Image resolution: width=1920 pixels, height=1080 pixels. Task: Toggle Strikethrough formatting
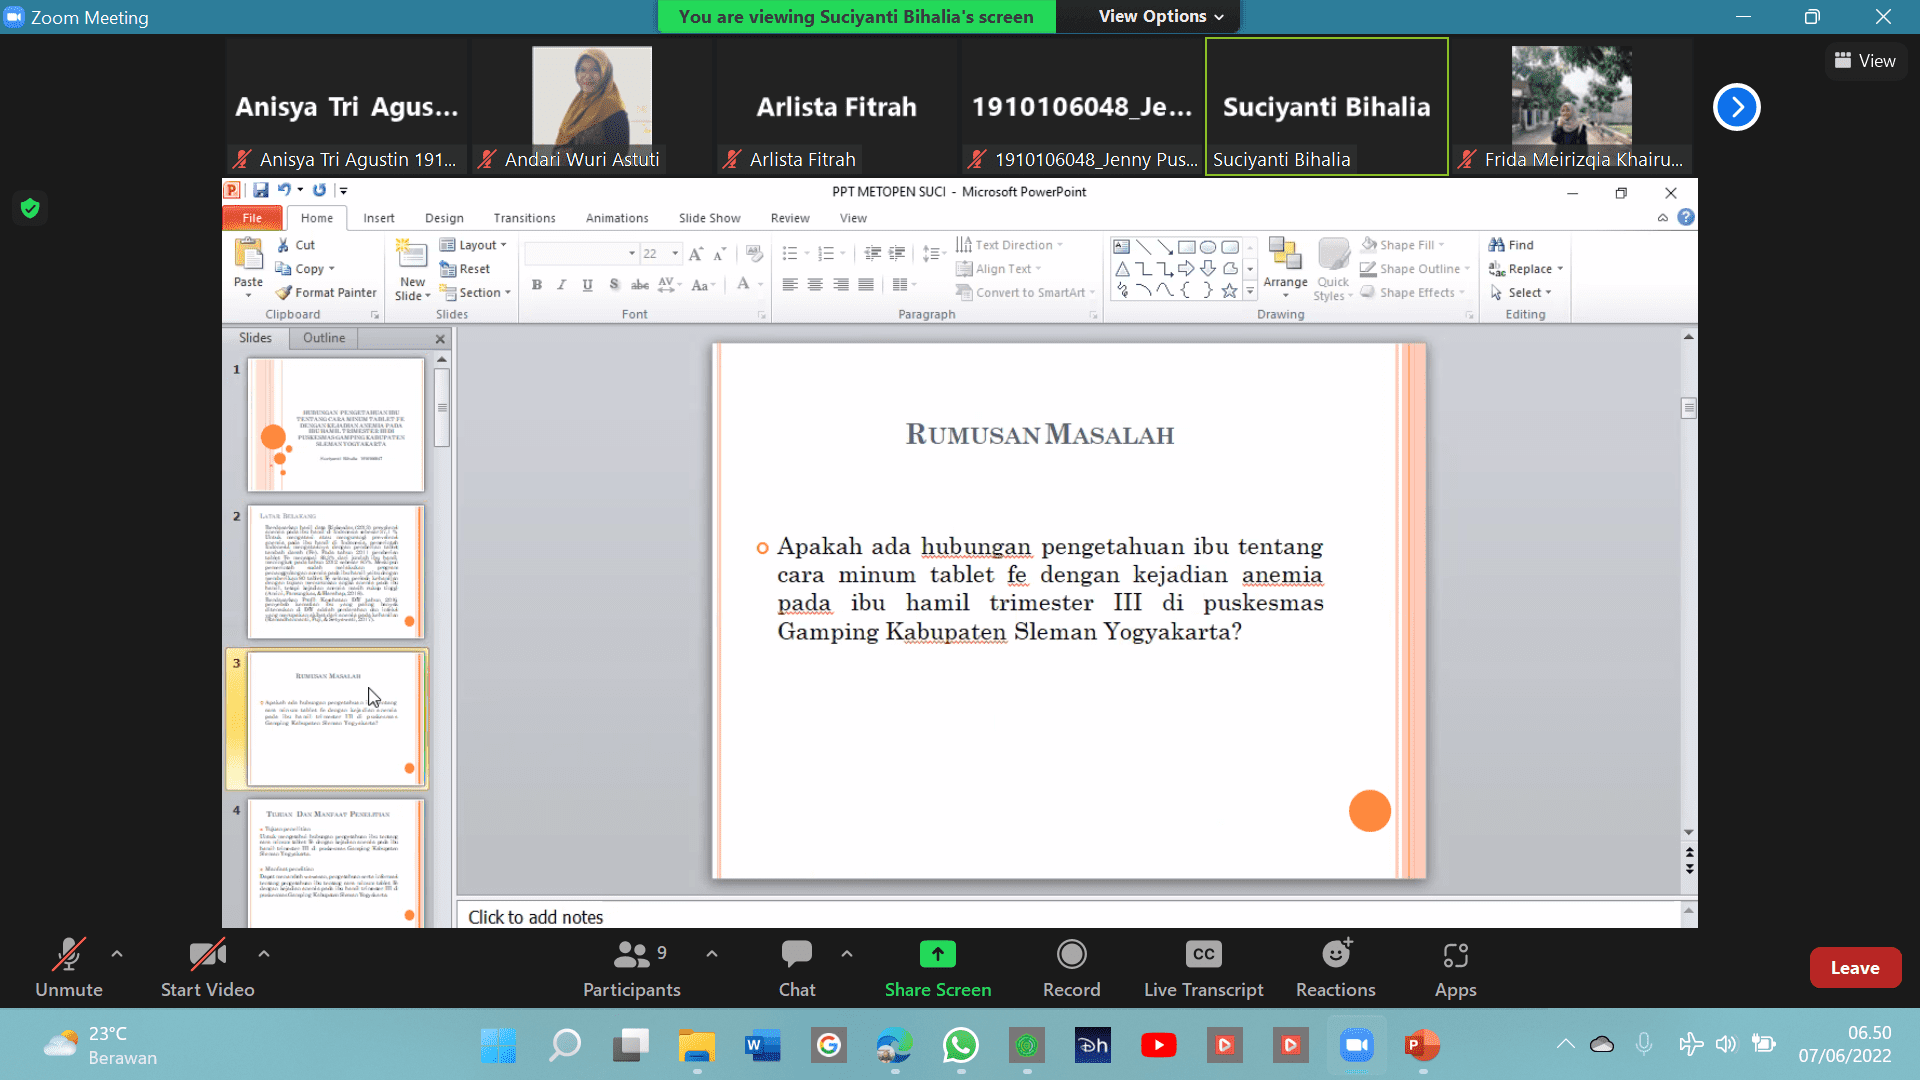pyautogui.click(x=640, y=285)
